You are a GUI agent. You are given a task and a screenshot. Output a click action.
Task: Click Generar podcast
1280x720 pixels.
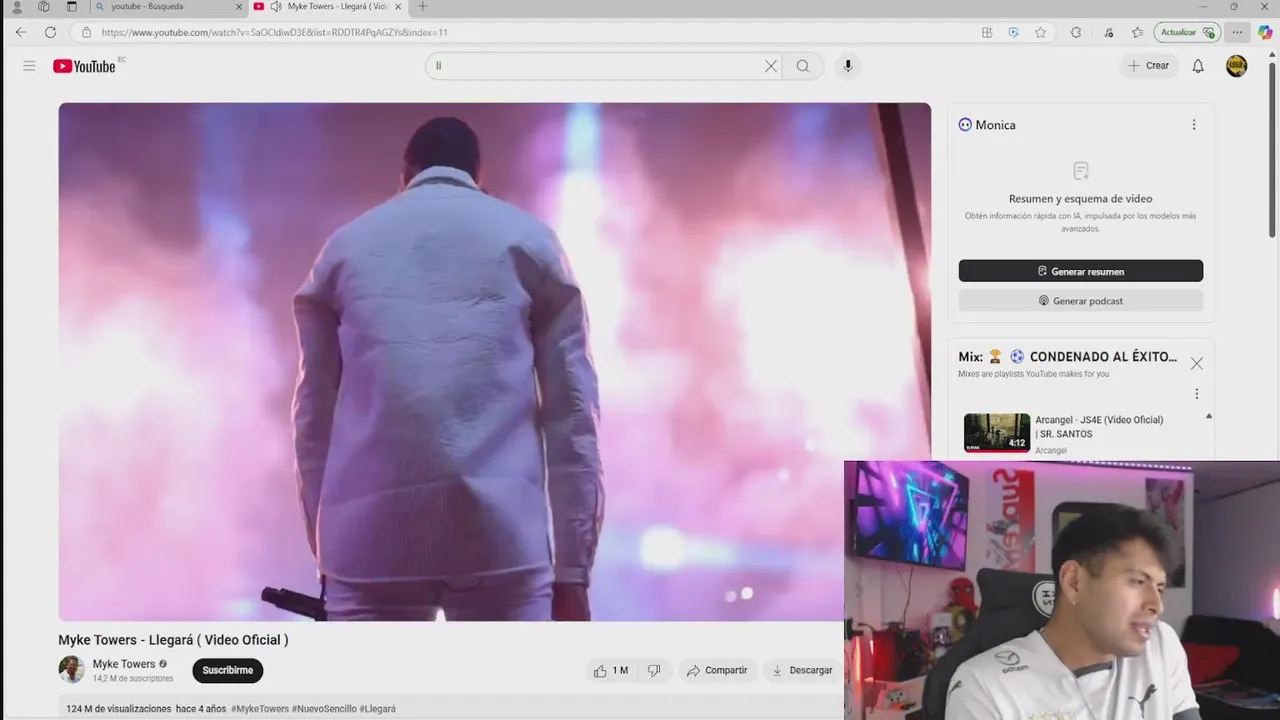(1081, 301)
